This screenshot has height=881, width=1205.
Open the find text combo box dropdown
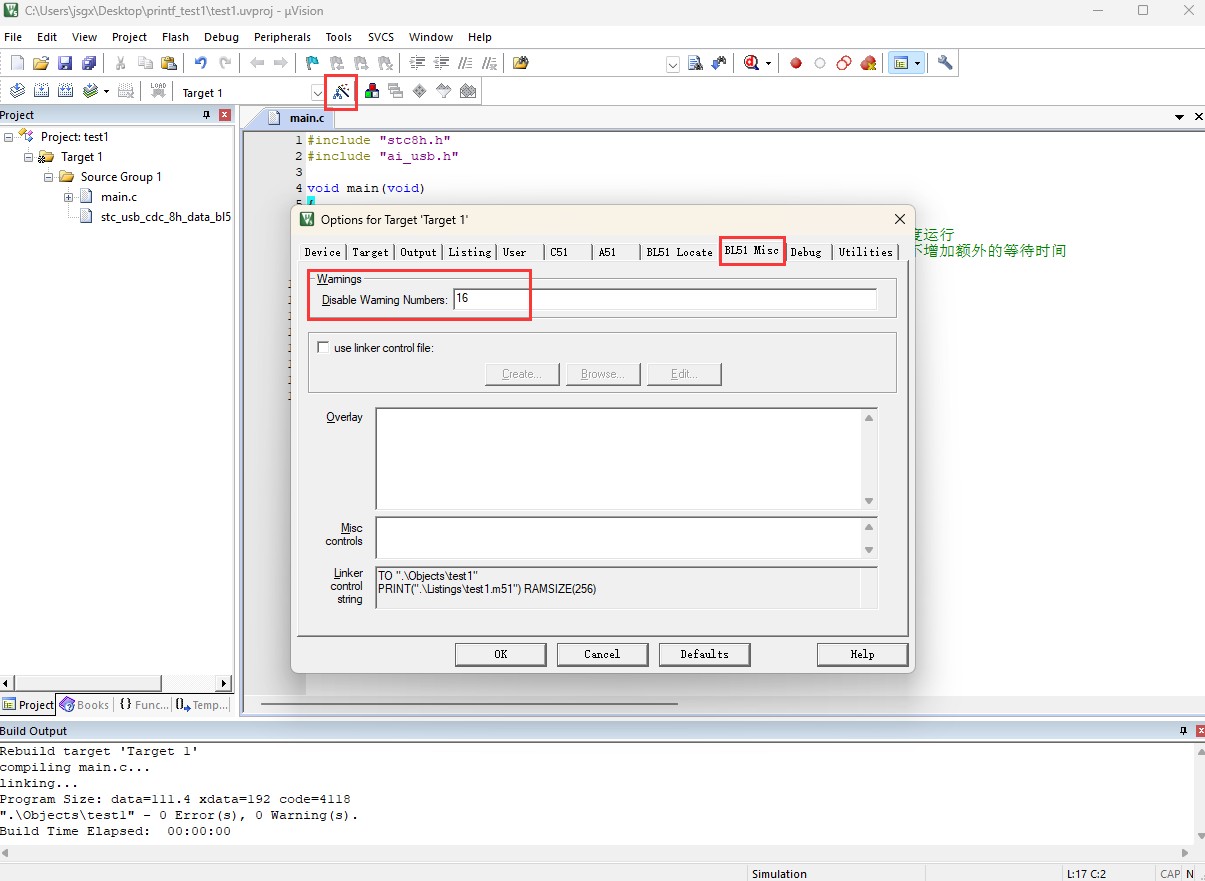coord(673,64)
